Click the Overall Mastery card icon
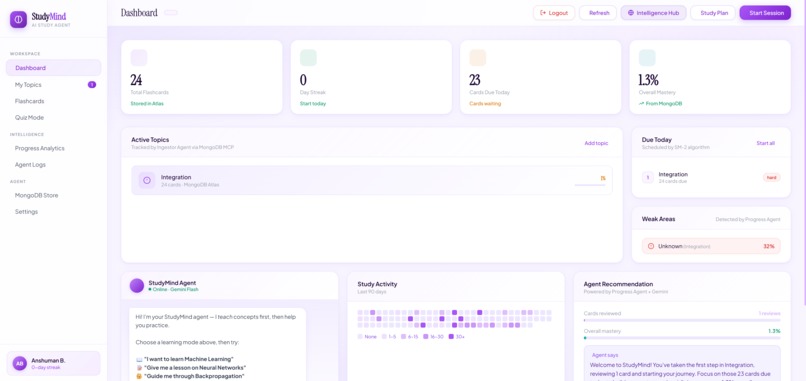Screen dimensions: 806x381 tap(647, 58)
